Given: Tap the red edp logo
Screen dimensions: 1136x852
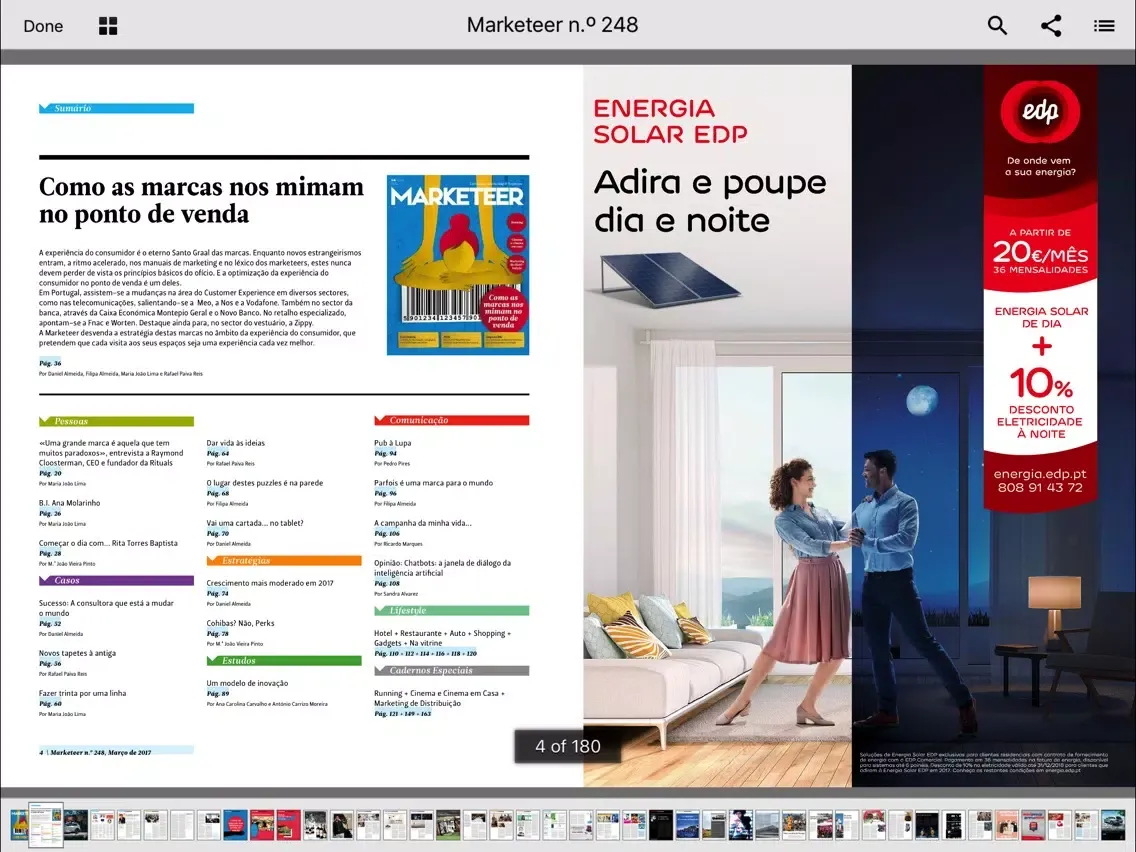Looking at the screenshot, I should (x=1040, y=112).
